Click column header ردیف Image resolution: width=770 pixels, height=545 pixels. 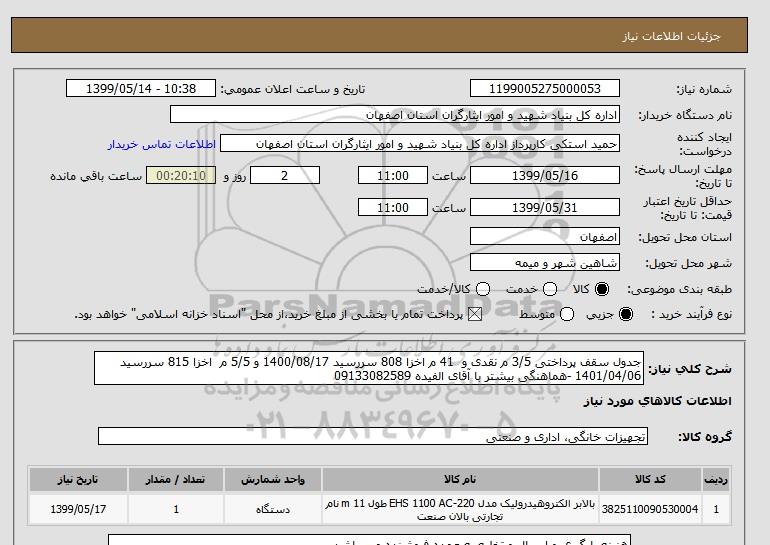point(716,480)
